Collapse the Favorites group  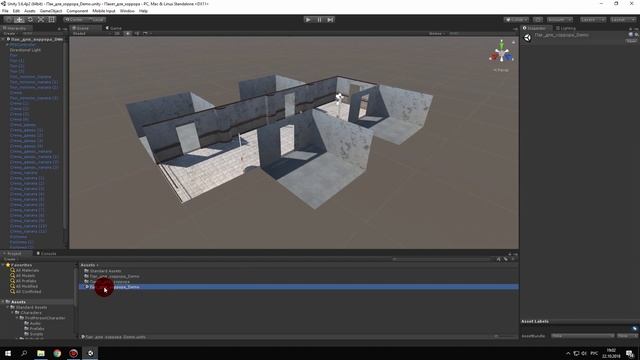(x=3, y=265)
